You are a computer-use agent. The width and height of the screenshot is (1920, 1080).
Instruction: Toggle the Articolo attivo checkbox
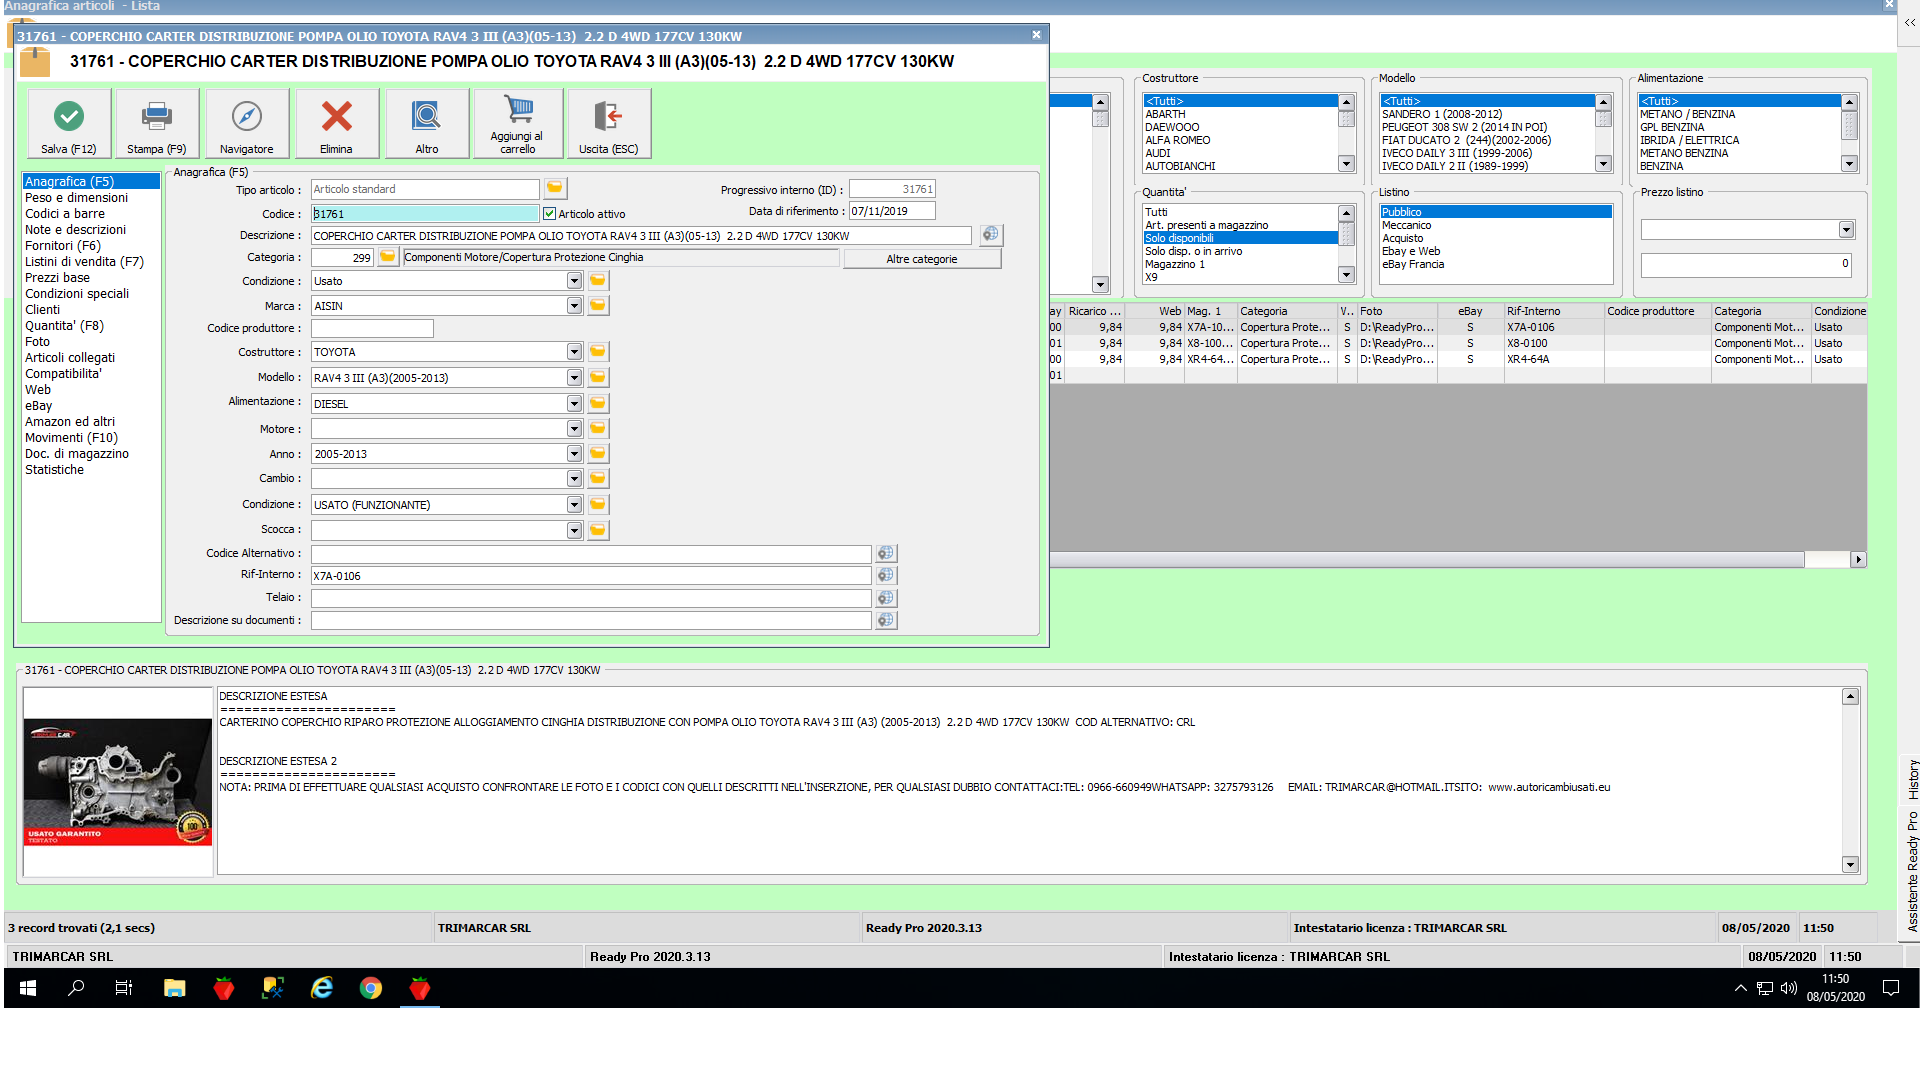pos(549,213)
